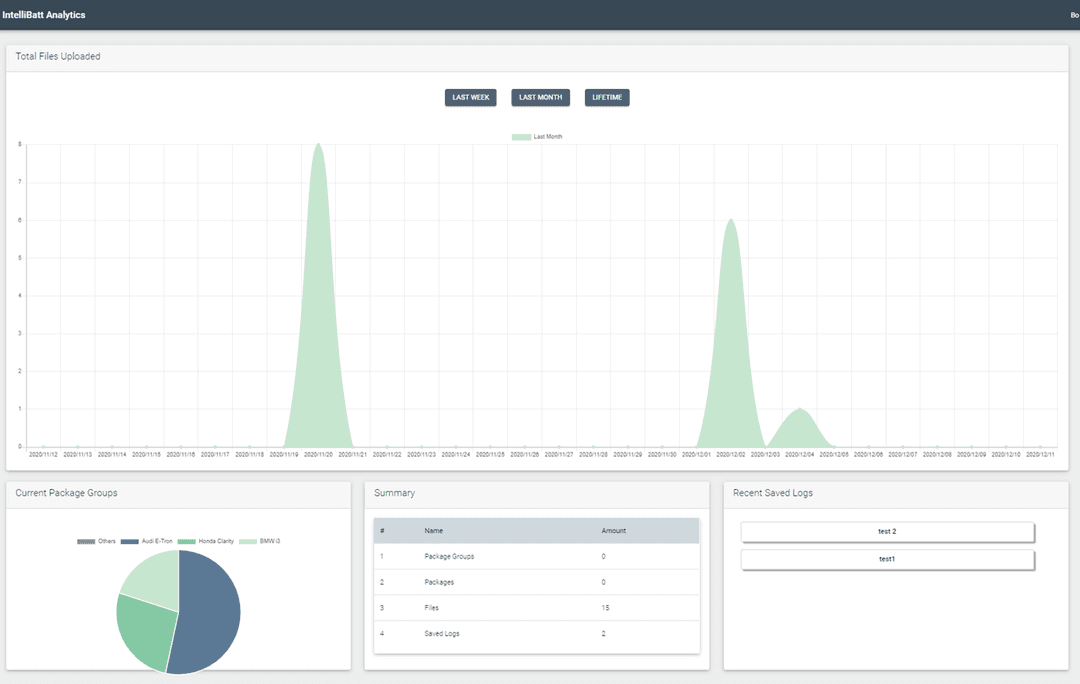Toggle the Honda Clarity legend swatch

[x=187, y=541]
